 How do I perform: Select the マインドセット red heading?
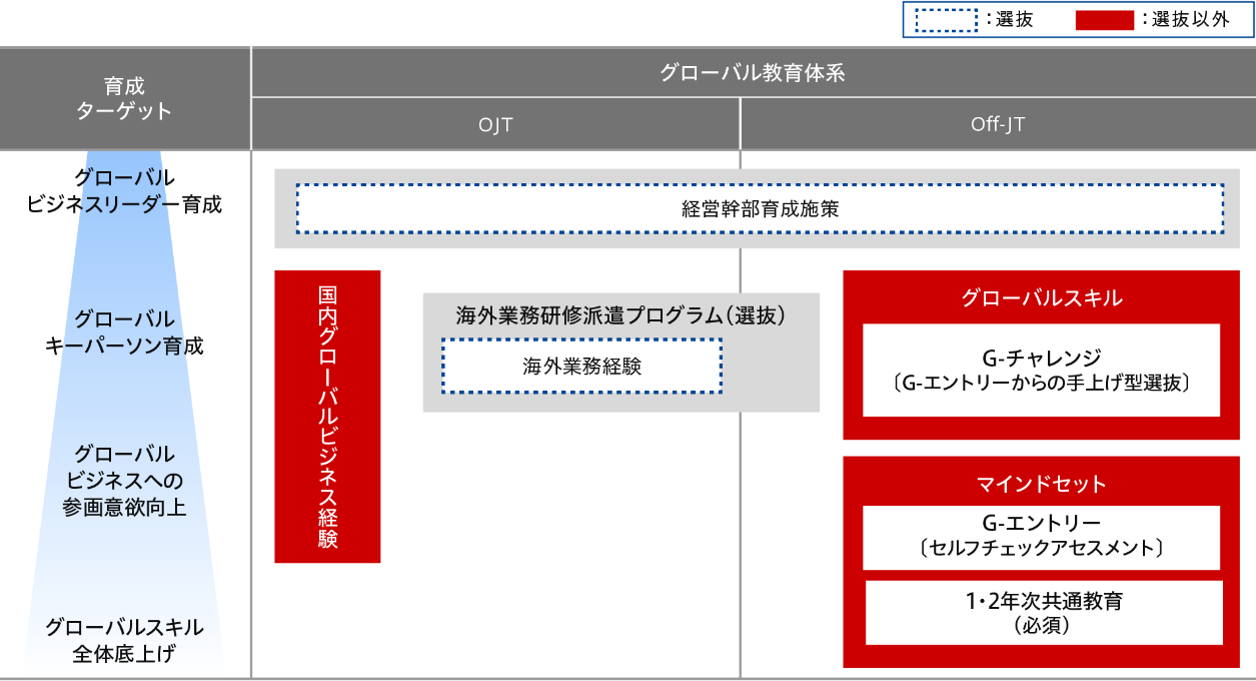click(1041, 484)
